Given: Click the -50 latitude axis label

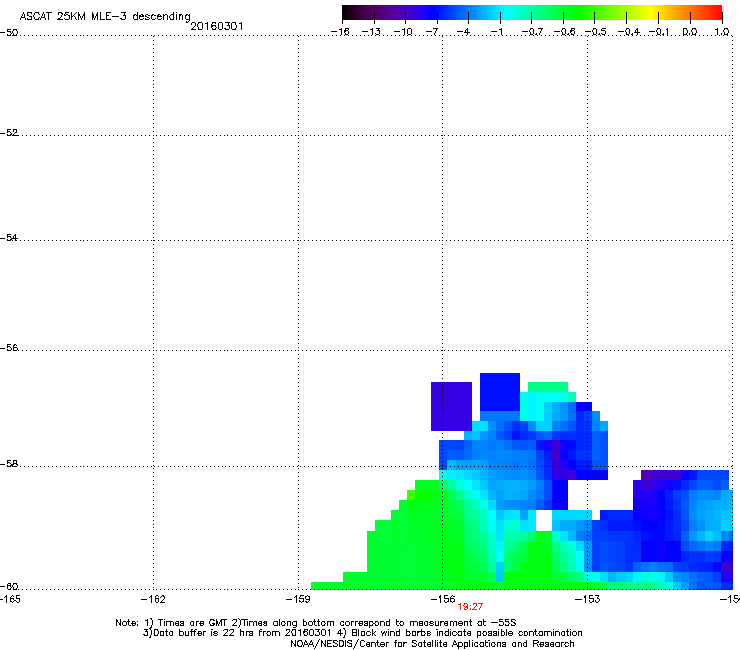Looking at the screenshot, I should (x=9, y=33).
